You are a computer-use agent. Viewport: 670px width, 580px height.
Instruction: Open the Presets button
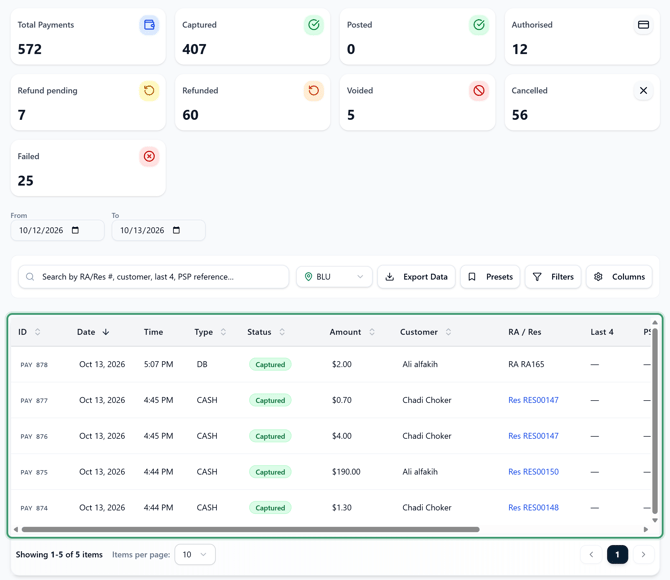[490, 277]
